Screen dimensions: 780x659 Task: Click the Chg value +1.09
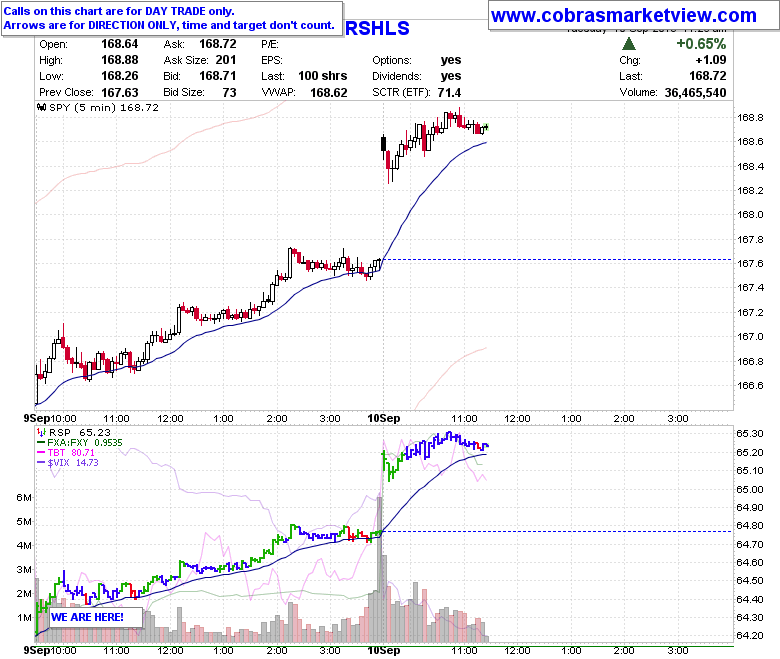710,60
